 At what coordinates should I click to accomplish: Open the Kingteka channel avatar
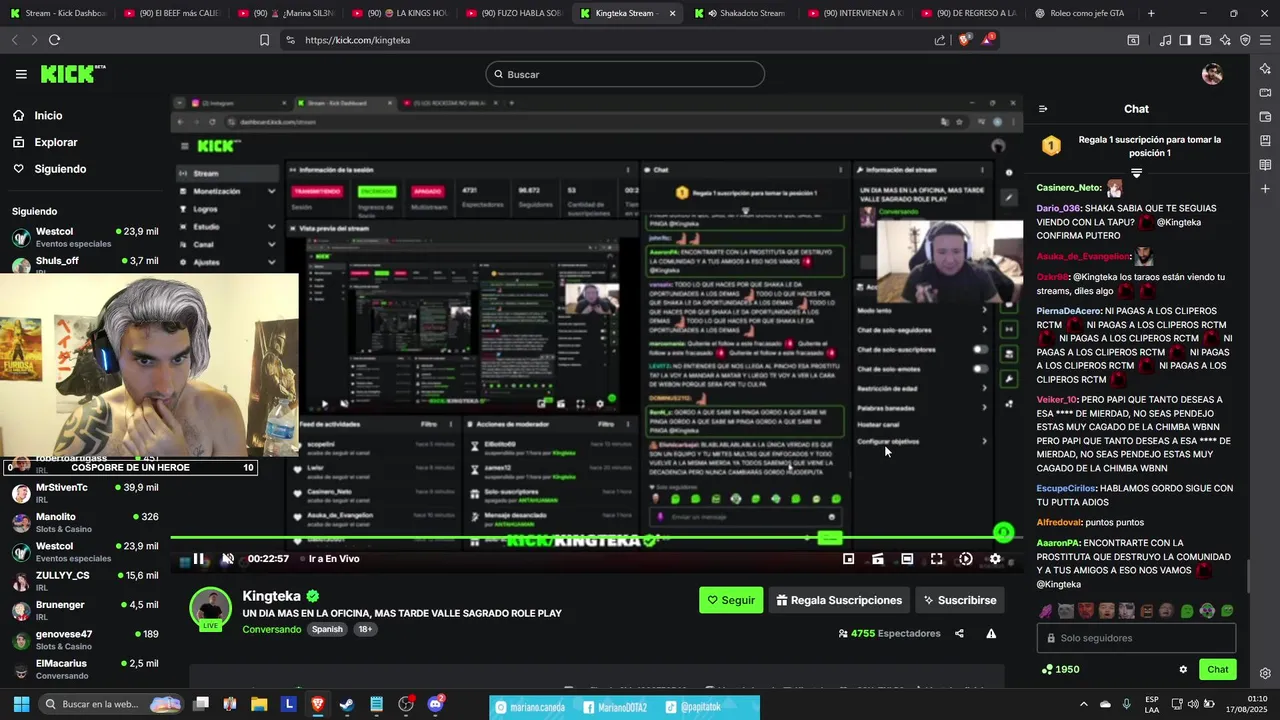211,609
